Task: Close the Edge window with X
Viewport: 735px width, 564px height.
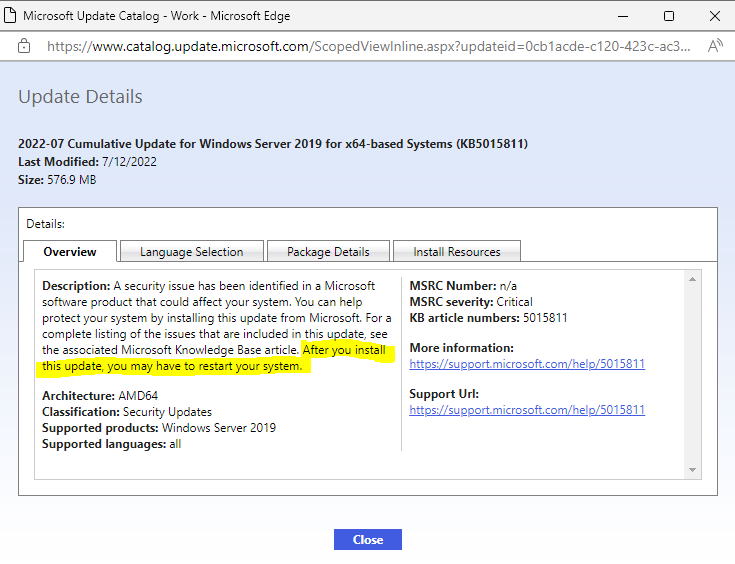Action: pyautogui.click(x=715, y=16)
